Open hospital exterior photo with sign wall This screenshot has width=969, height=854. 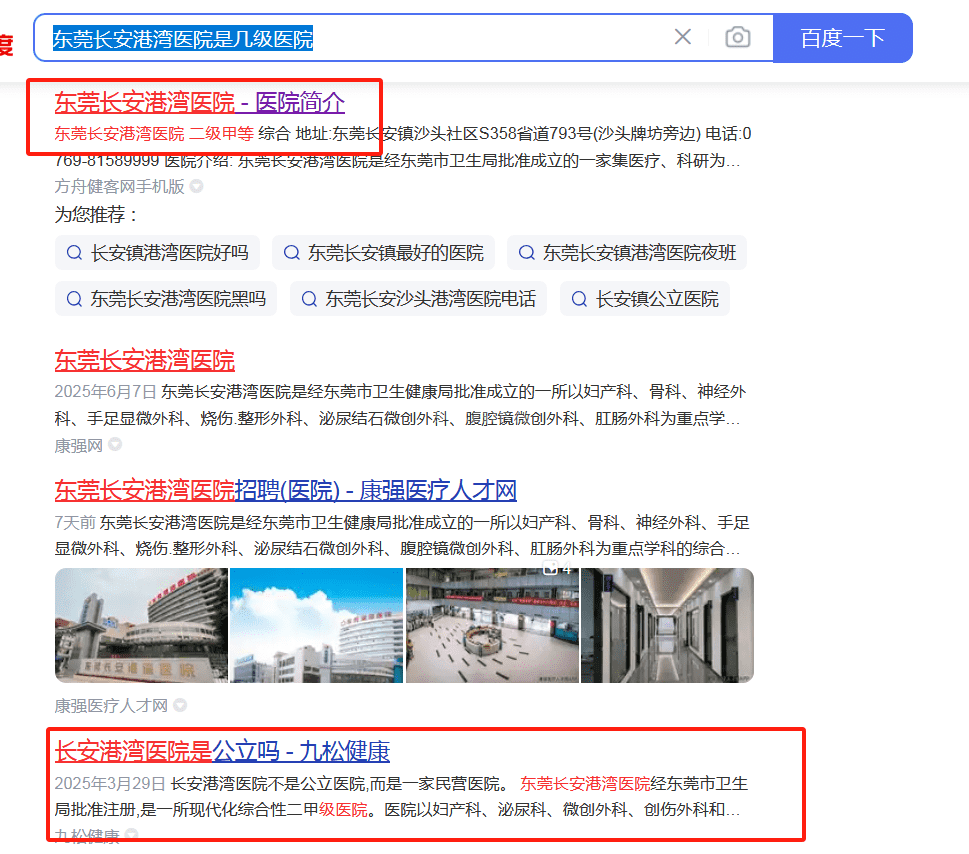point(142,625)
